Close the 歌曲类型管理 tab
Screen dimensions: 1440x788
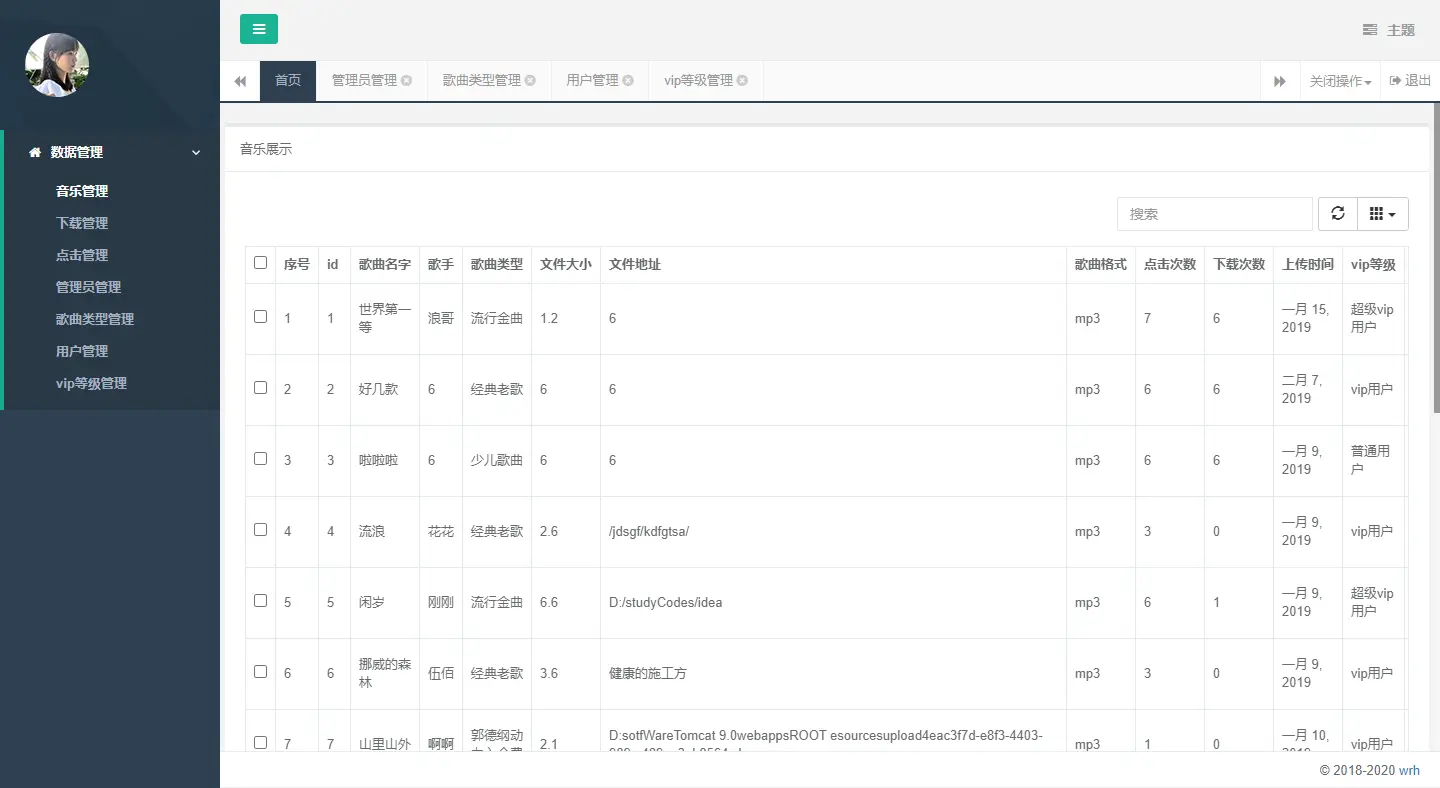click(530, 81)
